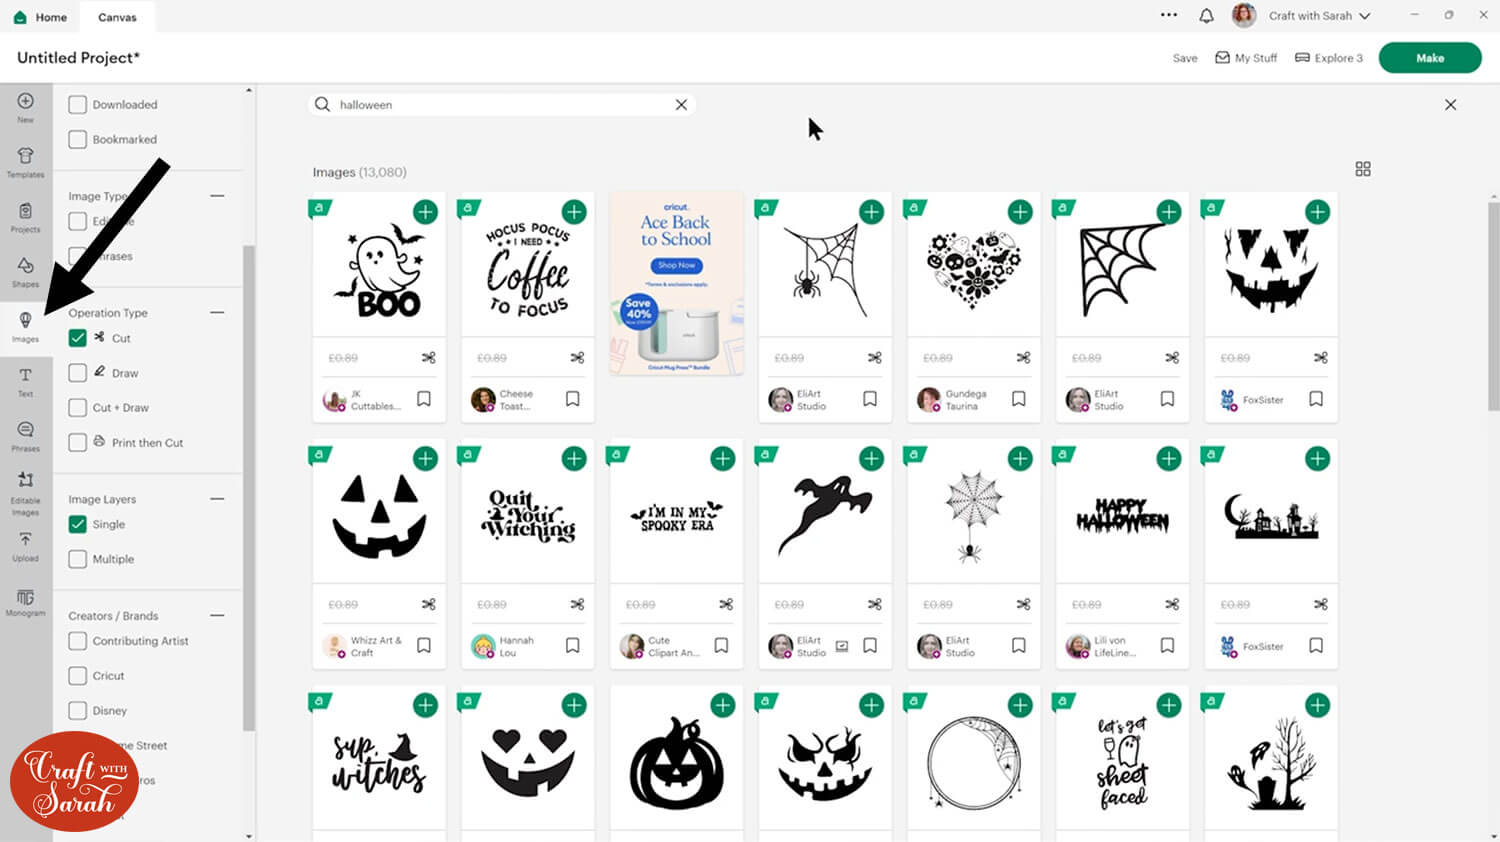This screenshot has width=1500, height=842.
Task: Open the three-dot more options menu
Action: point(1169,15)
